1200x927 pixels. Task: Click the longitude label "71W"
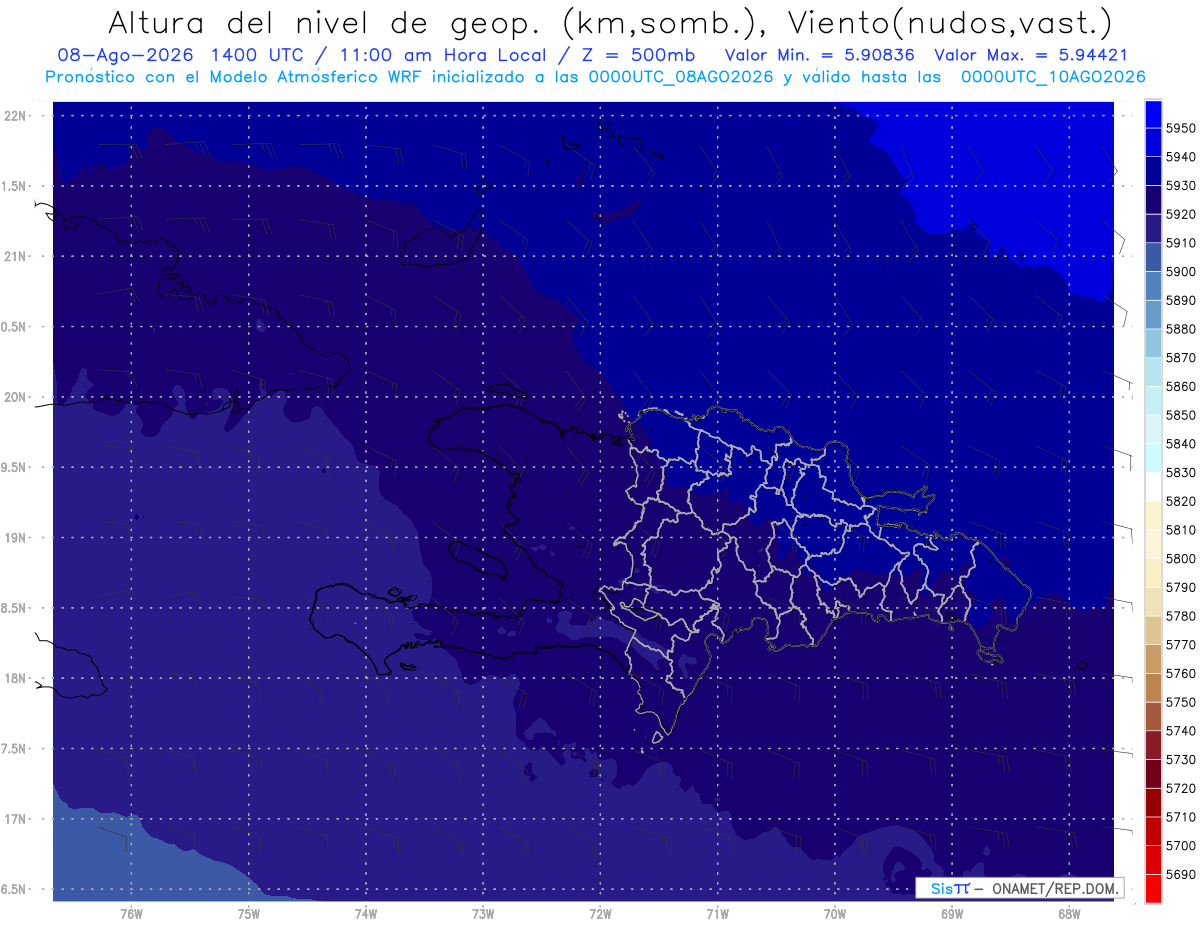[x=717, y=913]
